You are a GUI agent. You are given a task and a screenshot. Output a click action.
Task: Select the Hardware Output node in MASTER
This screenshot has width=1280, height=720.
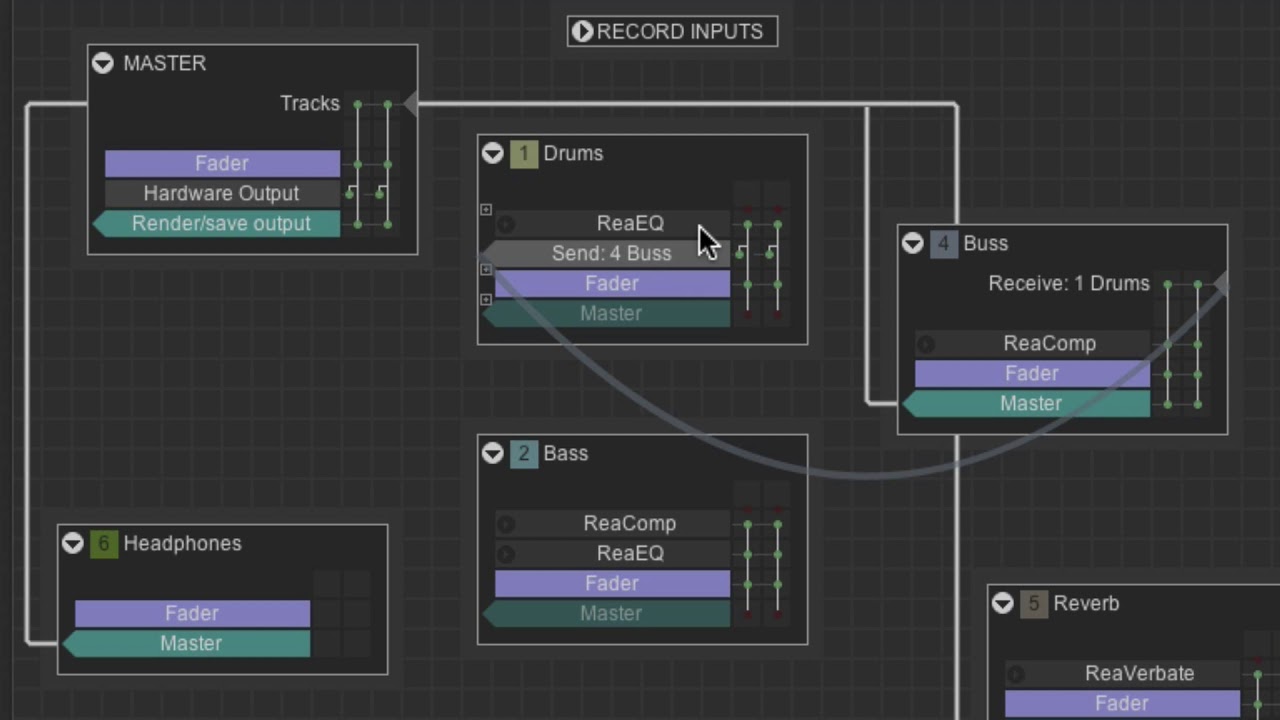[x=222, y=194]
